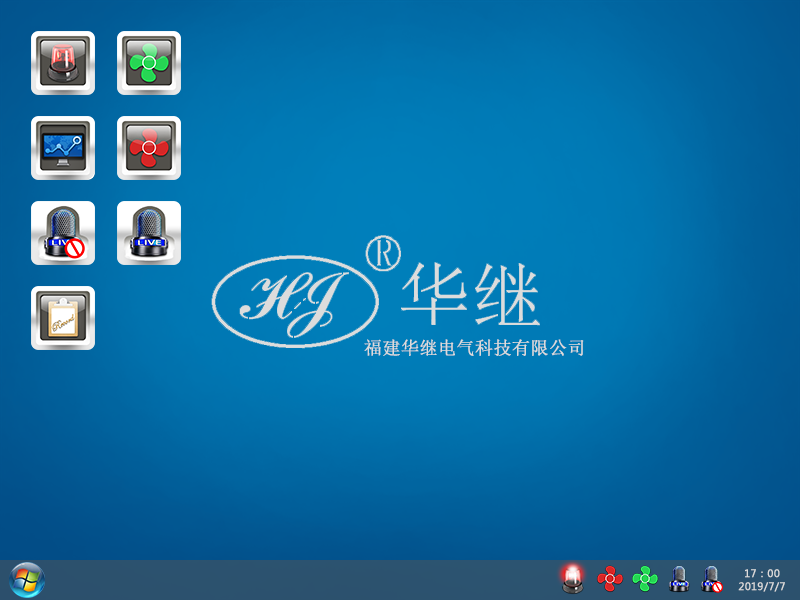Open the live microphone desktop icon
Image resolution: width=800 pixels, height=600 pixels.
pyautogui.click(x=149, y=233)
